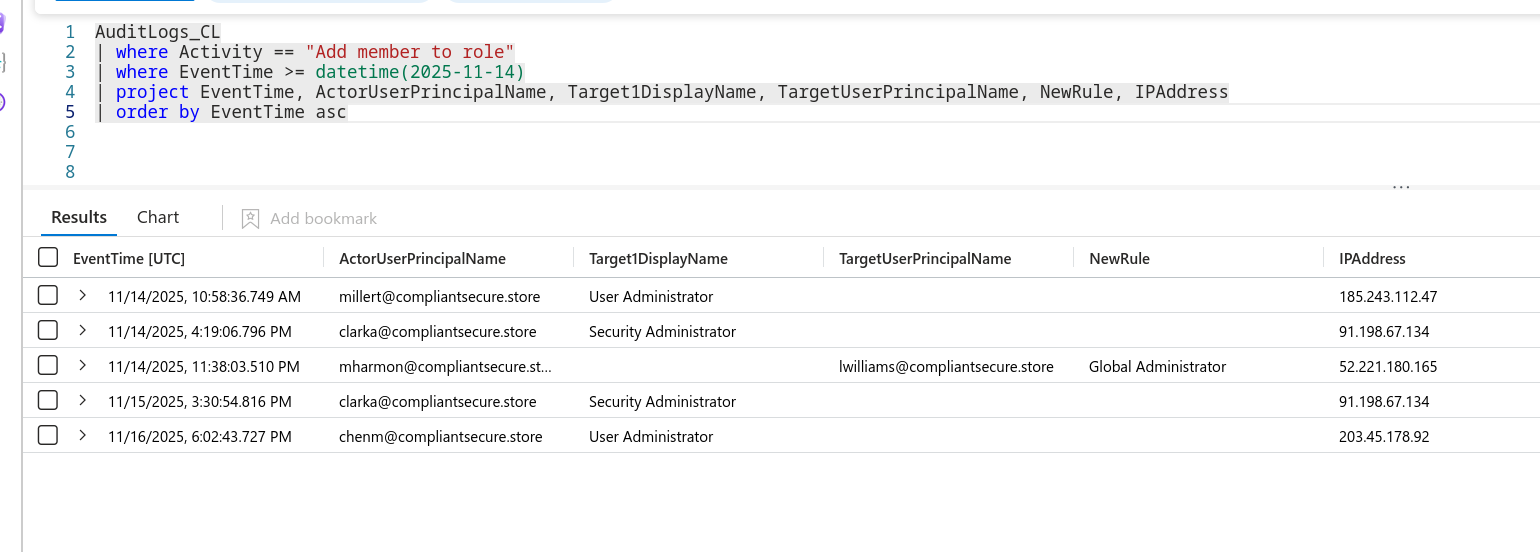
Task: Click the IPAddress column header
Action: (1372, 258)
